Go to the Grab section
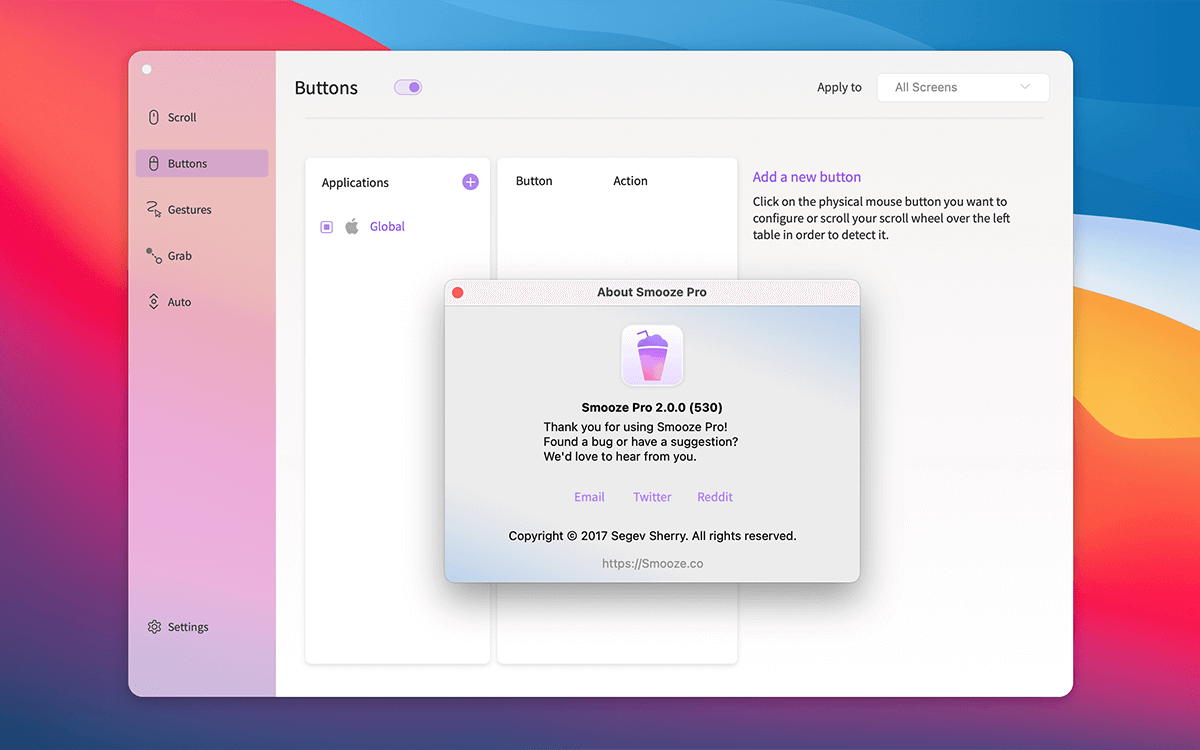Image resolution: width=1200 pixels, height=750 pixels. (x=202, y=256)
